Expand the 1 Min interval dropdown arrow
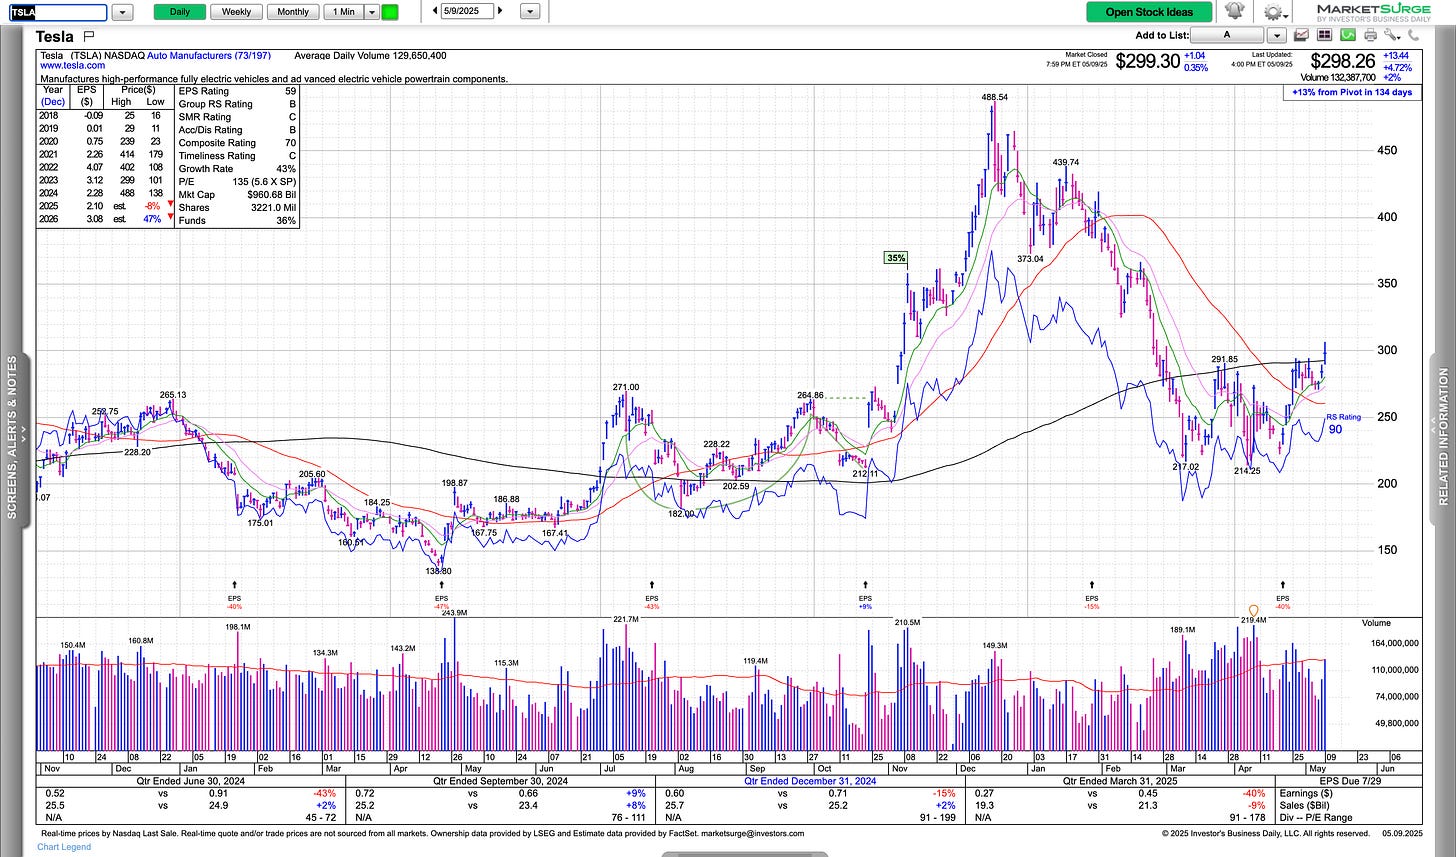 (372, 12)
